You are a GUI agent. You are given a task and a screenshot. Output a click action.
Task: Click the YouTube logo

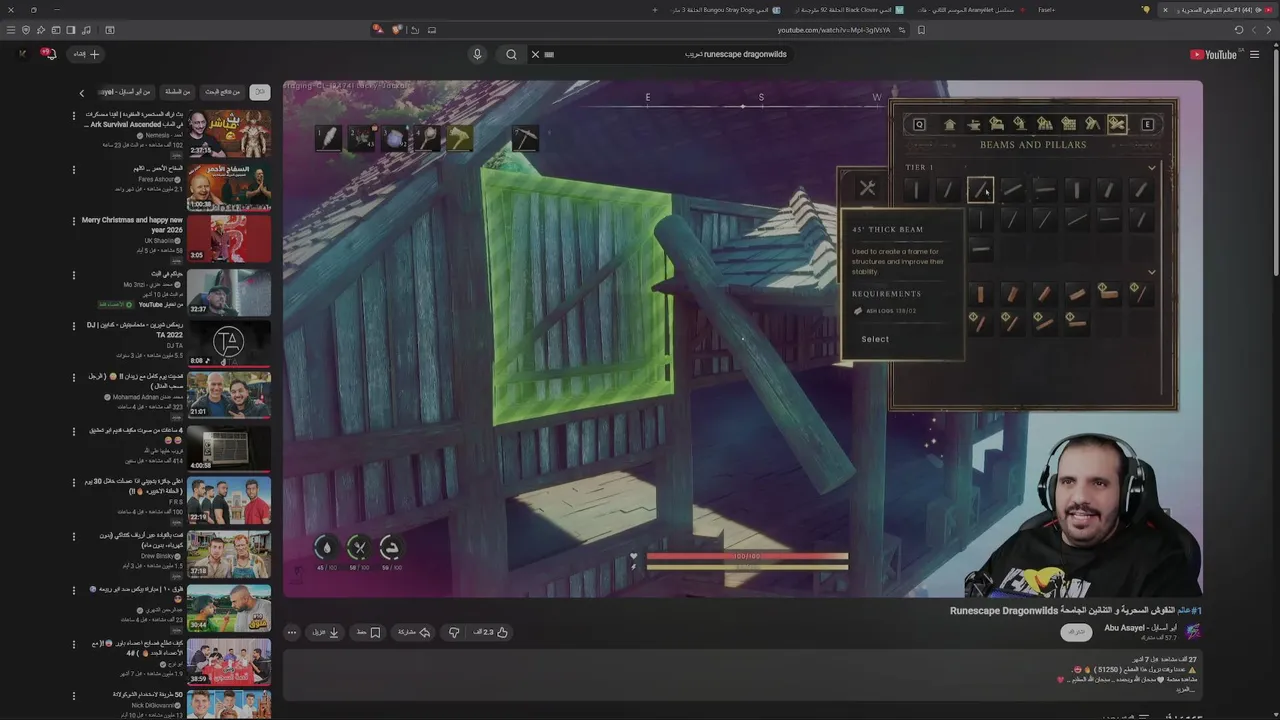pyautogui.click(x=1214, y=55)
